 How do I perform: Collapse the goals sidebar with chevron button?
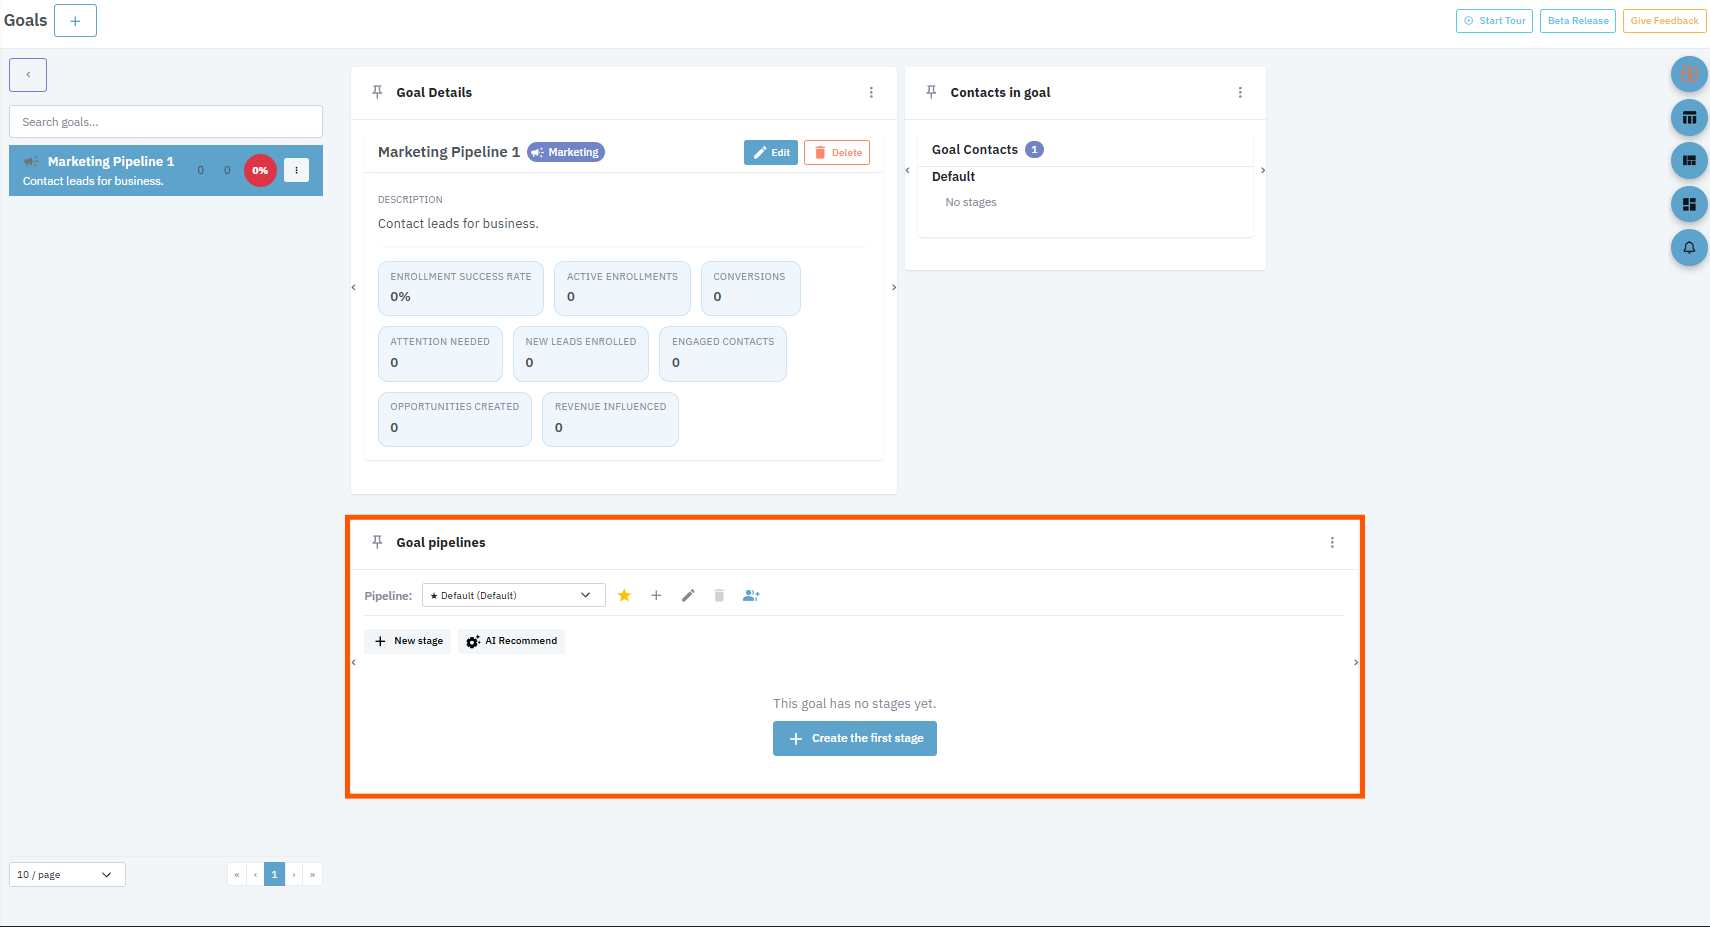coord(28,75)
